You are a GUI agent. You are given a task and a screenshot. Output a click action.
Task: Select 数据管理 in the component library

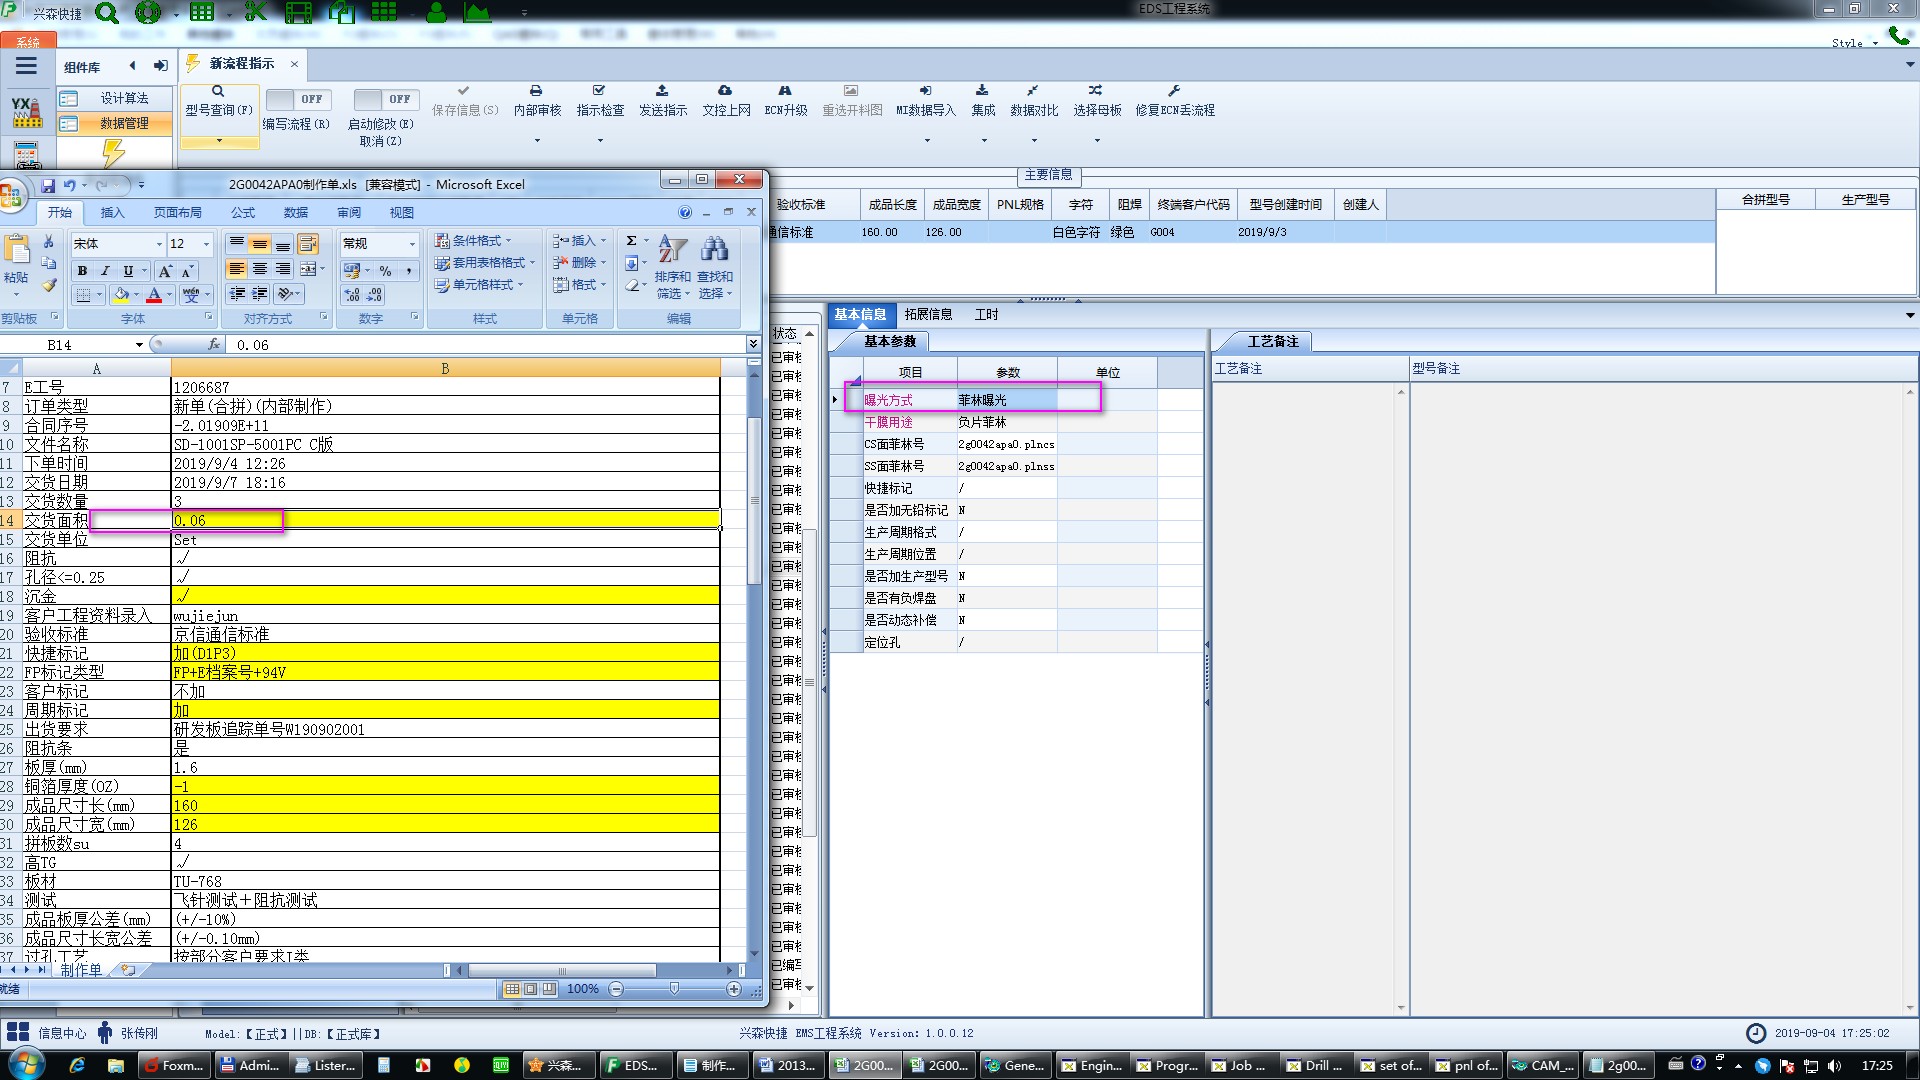[124, 123]
